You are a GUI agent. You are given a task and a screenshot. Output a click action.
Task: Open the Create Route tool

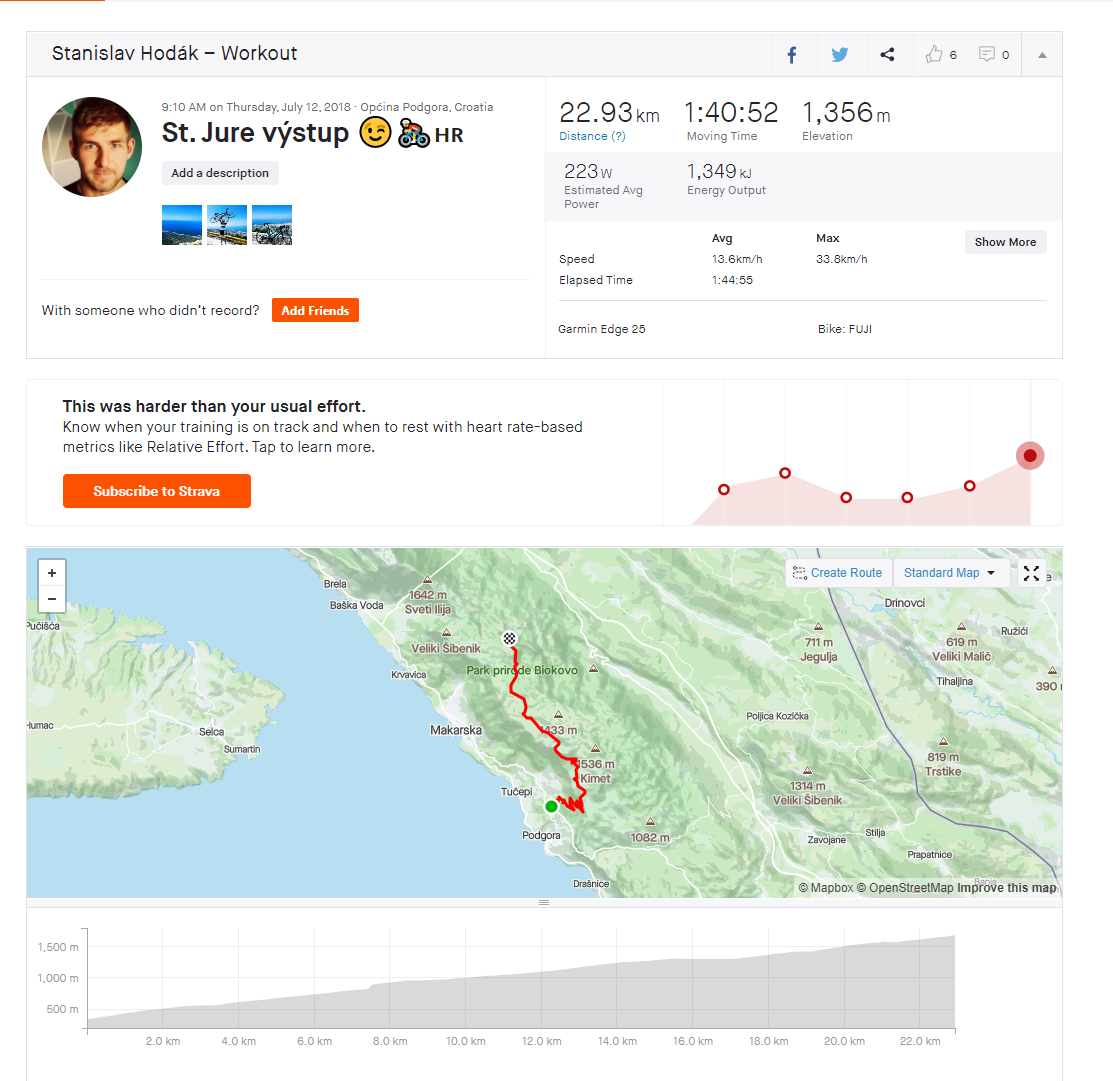pyautogui.click(x=837, y=573)
